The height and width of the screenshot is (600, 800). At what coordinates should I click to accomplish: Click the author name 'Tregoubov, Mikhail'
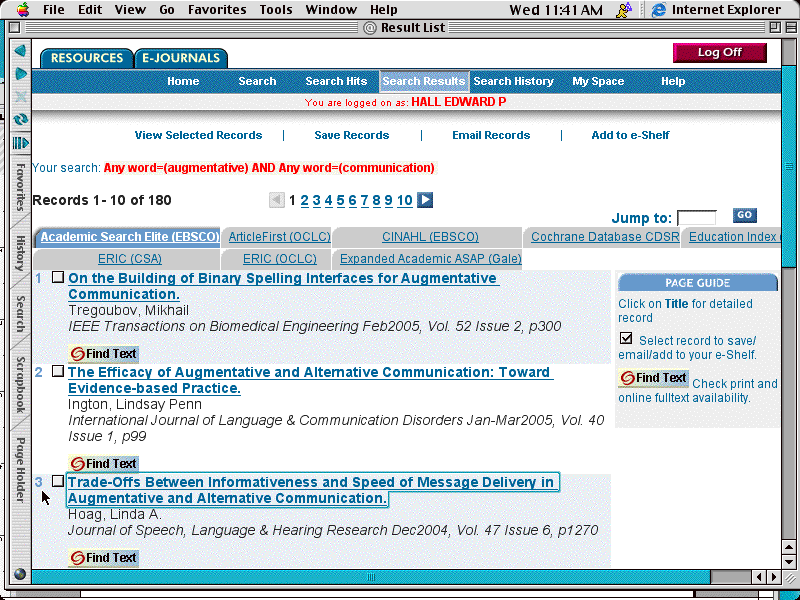tap(128, 310)
